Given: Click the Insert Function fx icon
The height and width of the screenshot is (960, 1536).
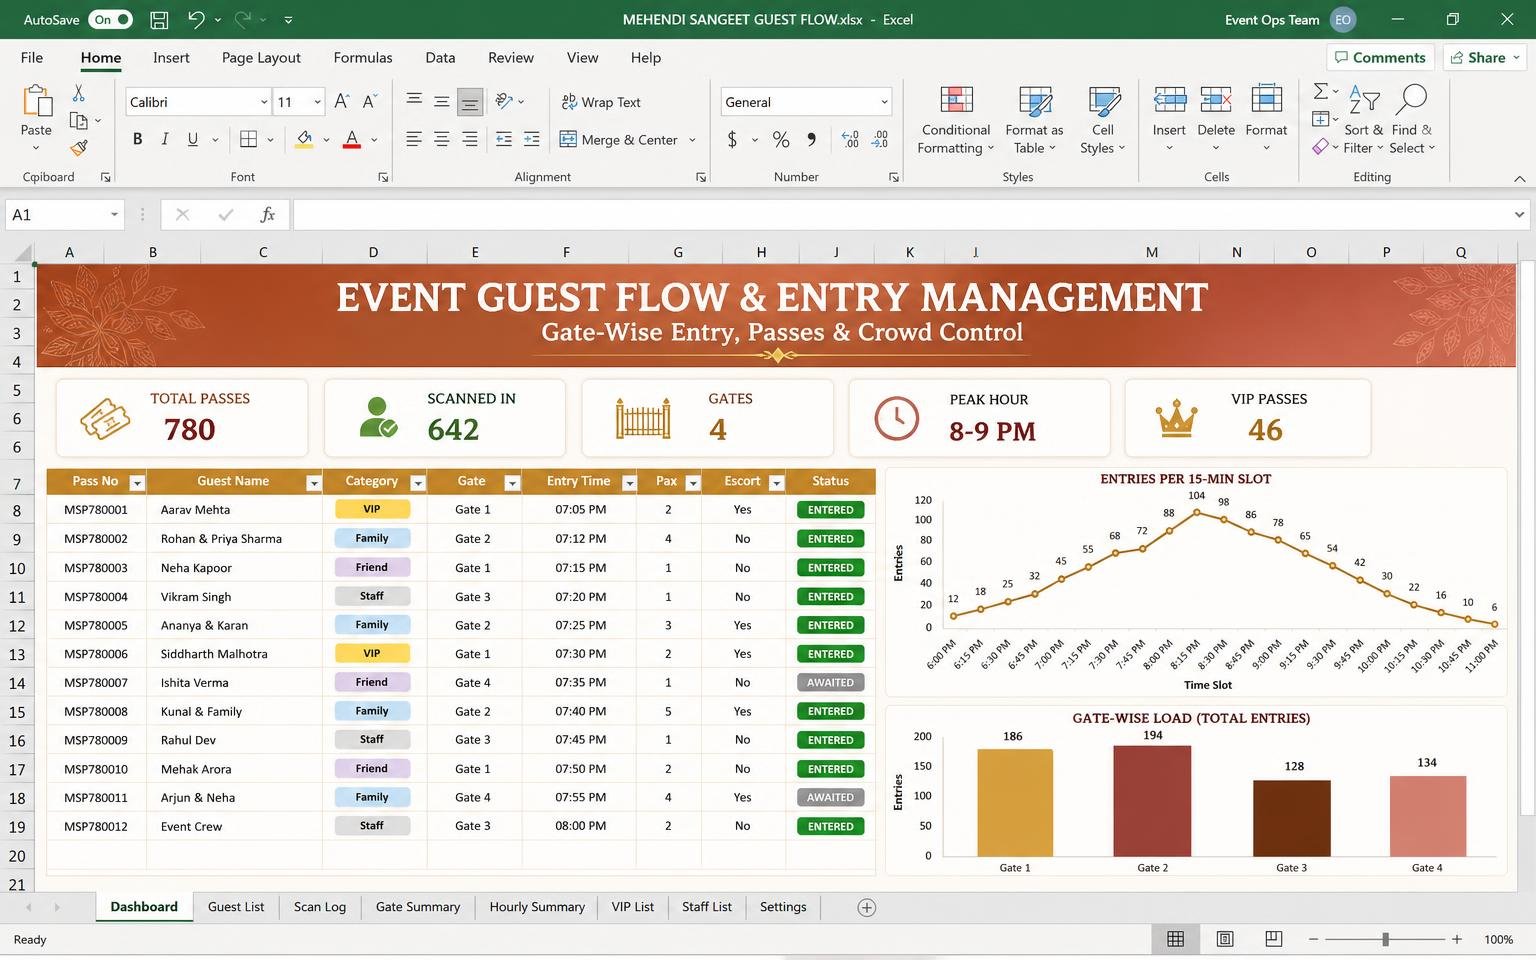Looking at the screenshot, I should [267, 214].
